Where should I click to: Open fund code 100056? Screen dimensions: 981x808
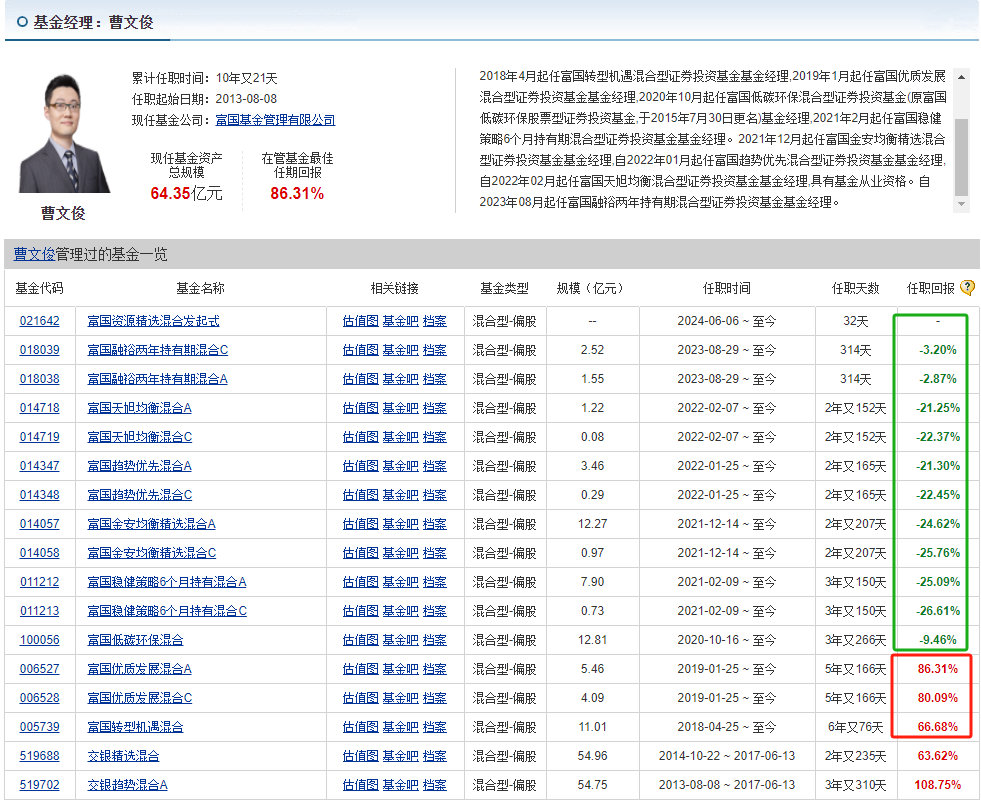[x=39, y=640]
